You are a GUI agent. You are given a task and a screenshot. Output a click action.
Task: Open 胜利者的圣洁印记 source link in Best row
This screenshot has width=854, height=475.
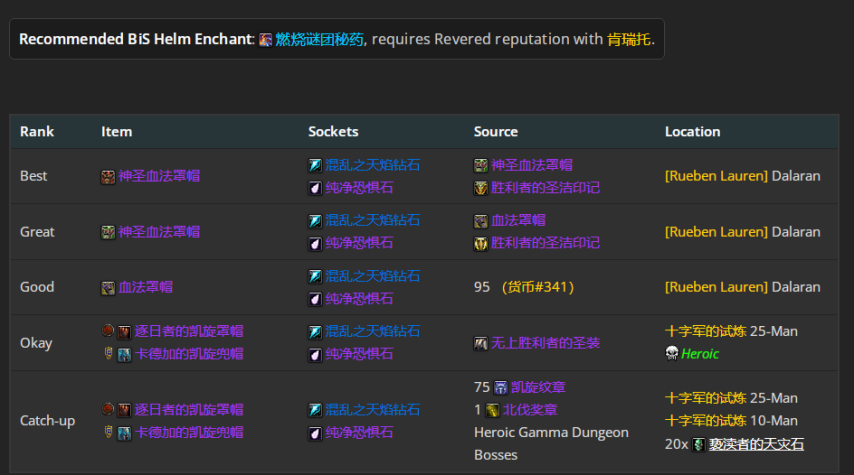pos(545,187)
